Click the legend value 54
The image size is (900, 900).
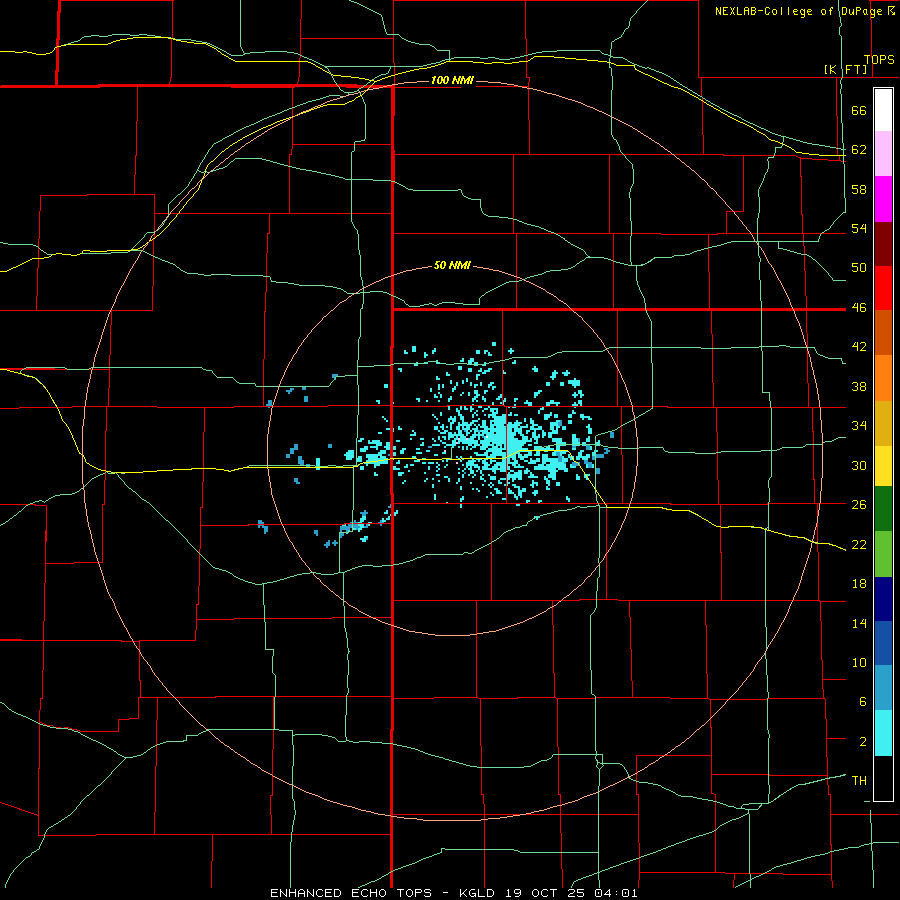point(859,228)
